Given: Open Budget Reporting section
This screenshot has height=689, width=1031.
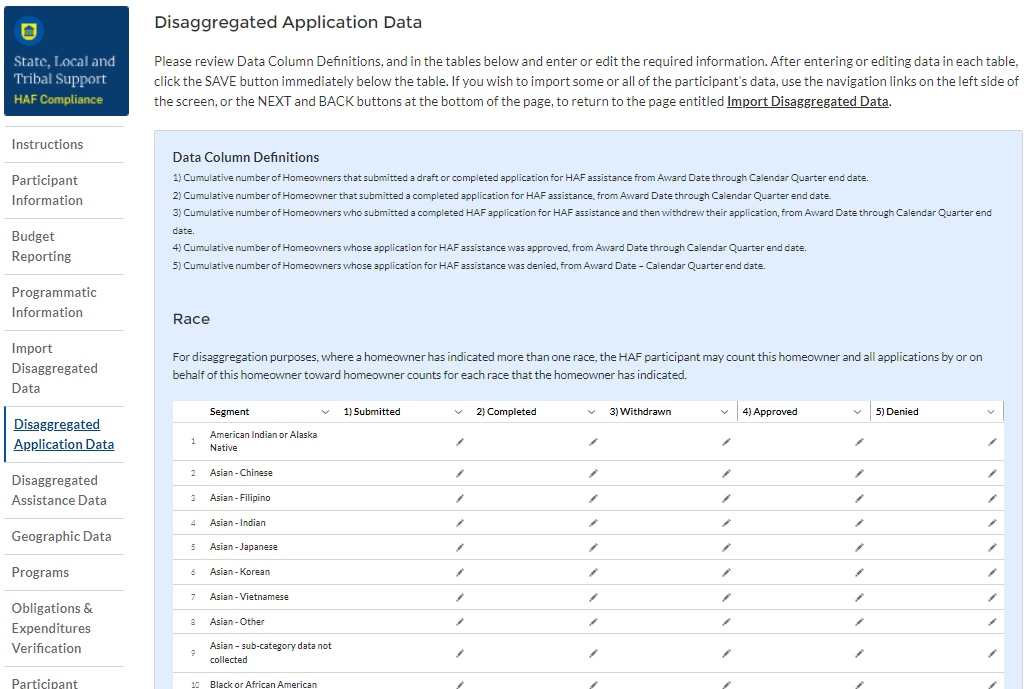Looking at the screenshot, I should (41, 246).
